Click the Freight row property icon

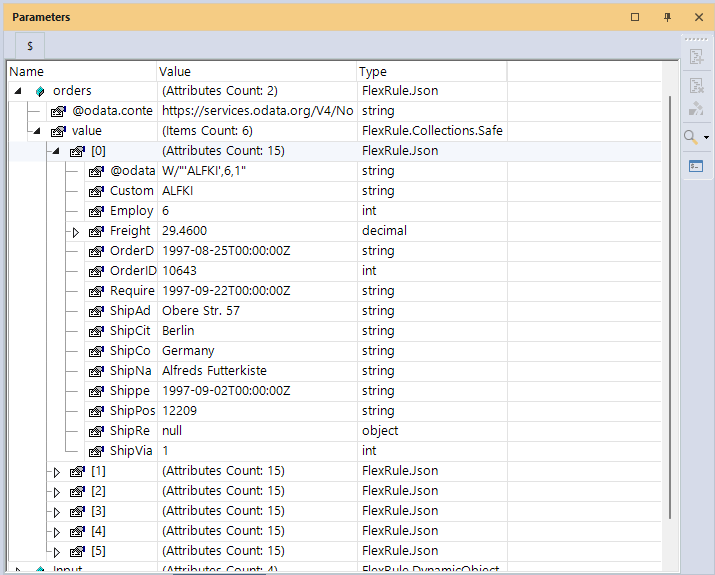pos(96,232)
